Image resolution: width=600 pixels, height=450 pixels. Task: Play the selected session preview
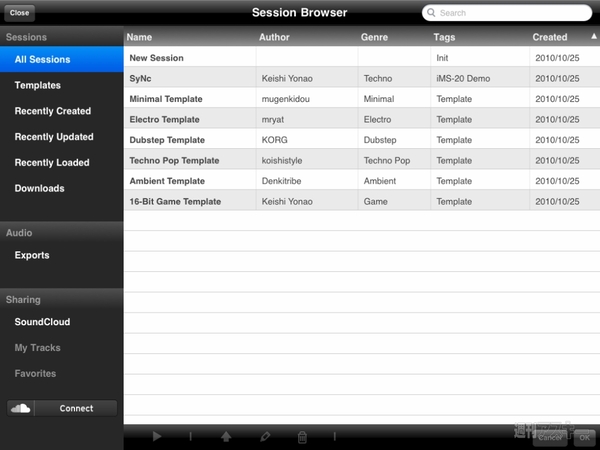pos(157,436)
